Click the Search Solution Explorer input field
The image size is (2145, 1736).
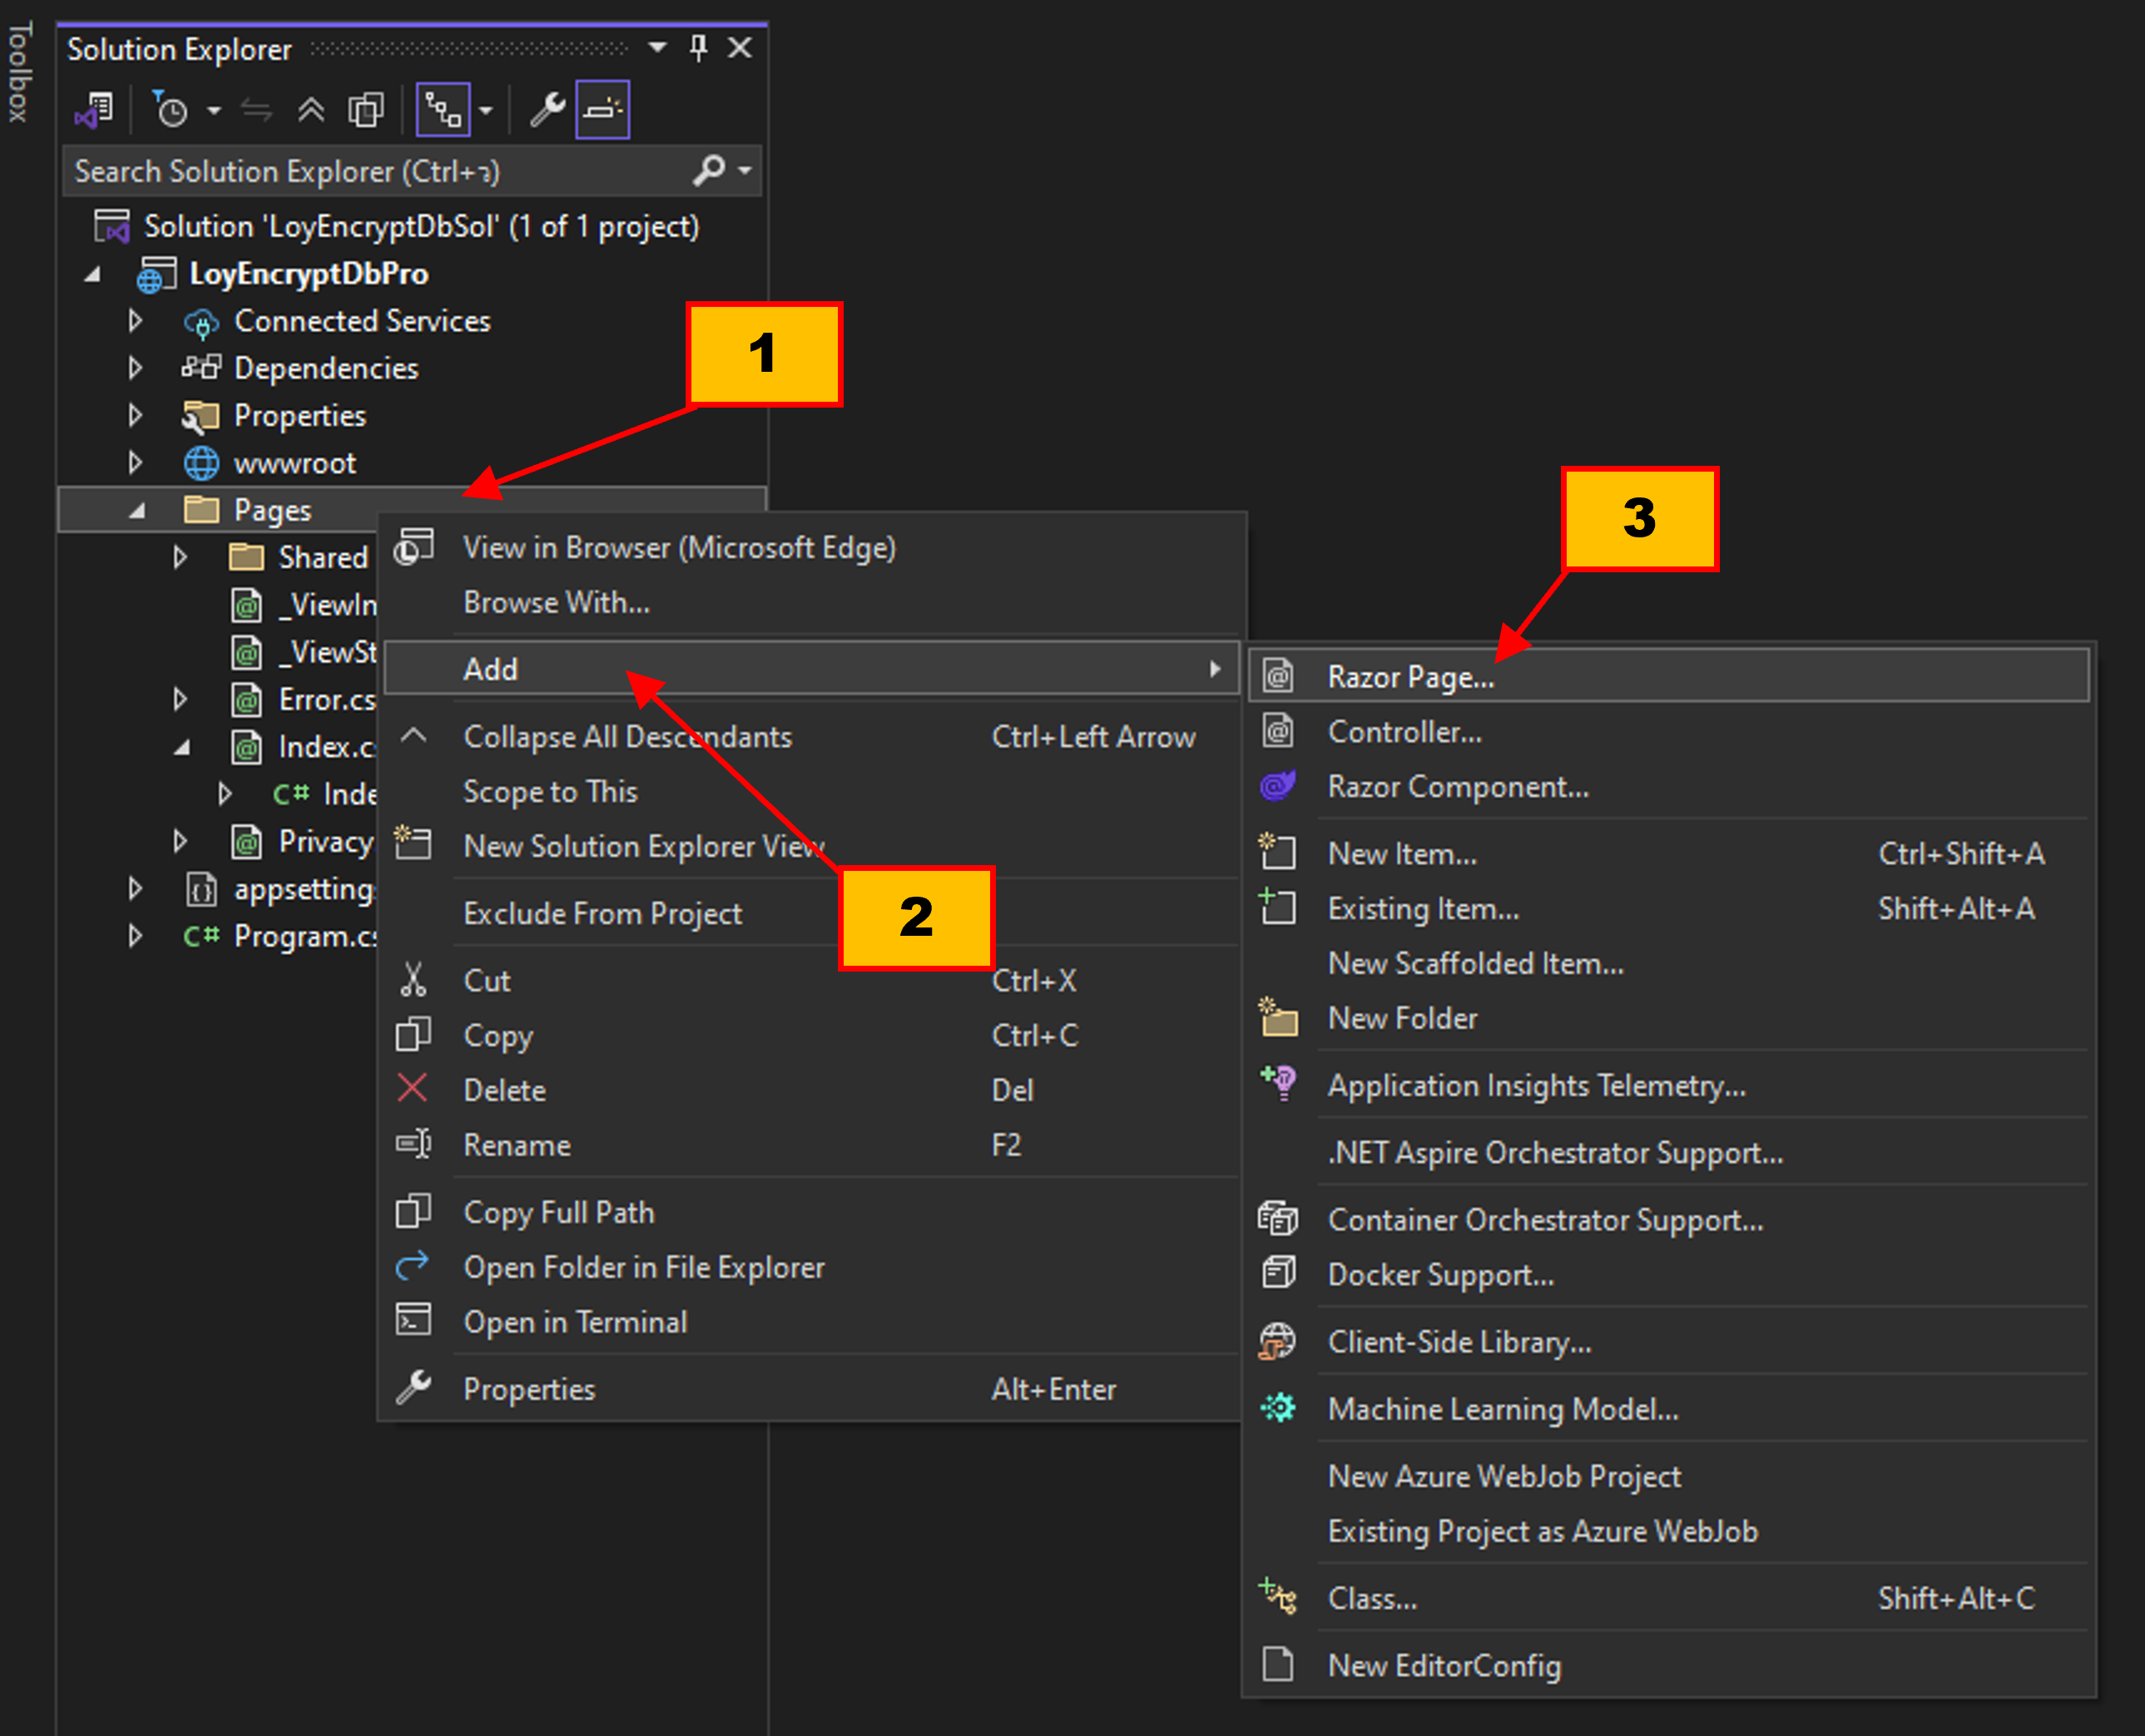coord(370,171)
